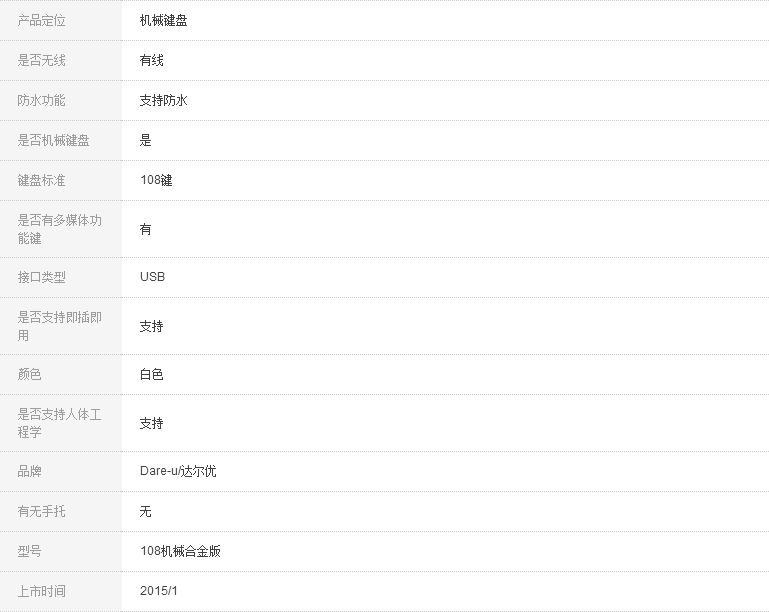Click the 产品定位 label cell

point(42,20)
